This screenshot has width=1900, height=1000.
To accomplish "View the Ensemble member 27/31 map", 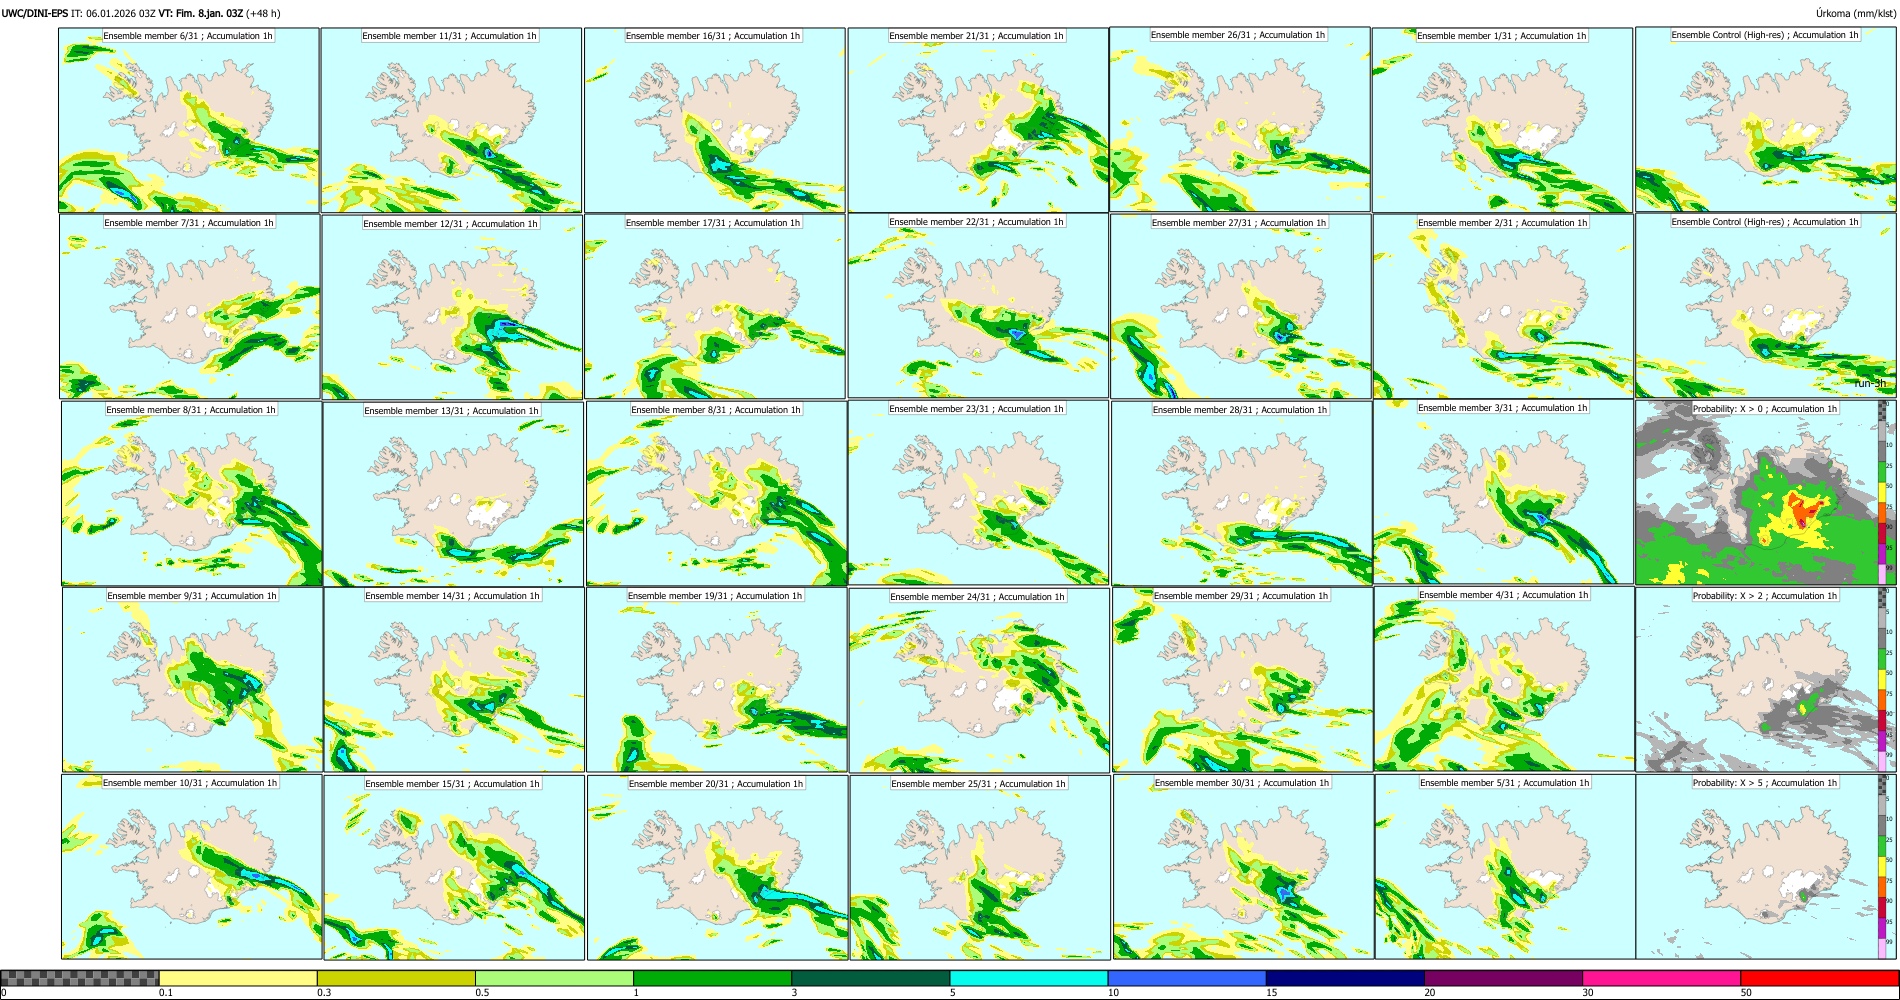I will pyautogui.click(x=1241, y=307).
